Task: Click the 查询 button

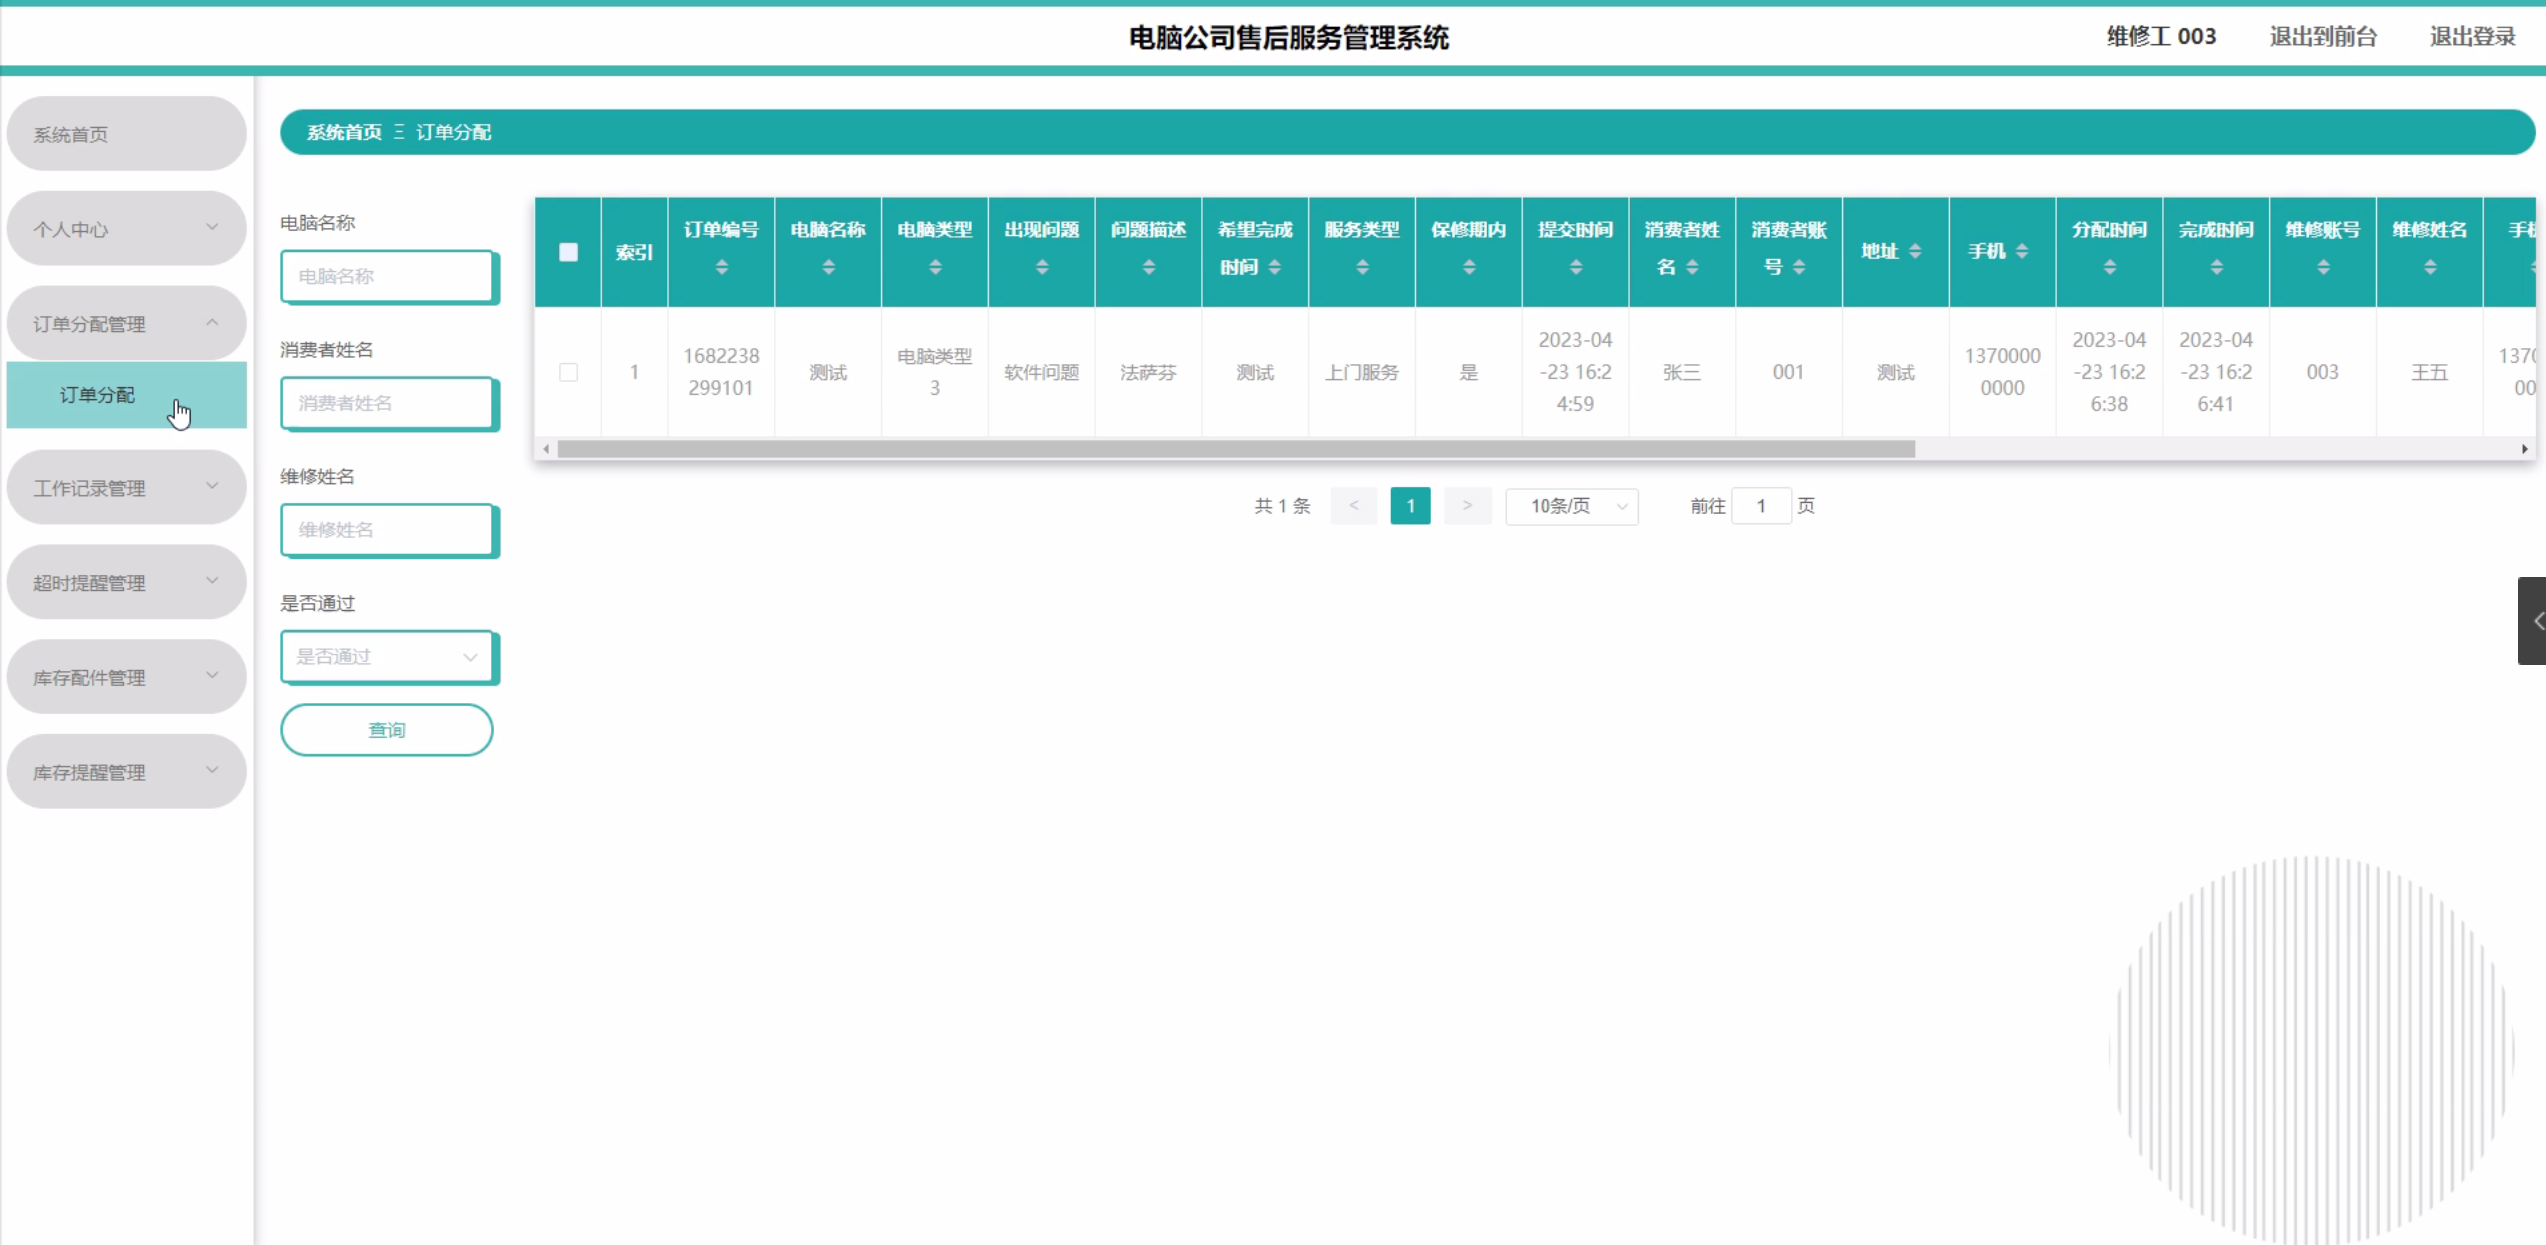Action: pos(387,730)
